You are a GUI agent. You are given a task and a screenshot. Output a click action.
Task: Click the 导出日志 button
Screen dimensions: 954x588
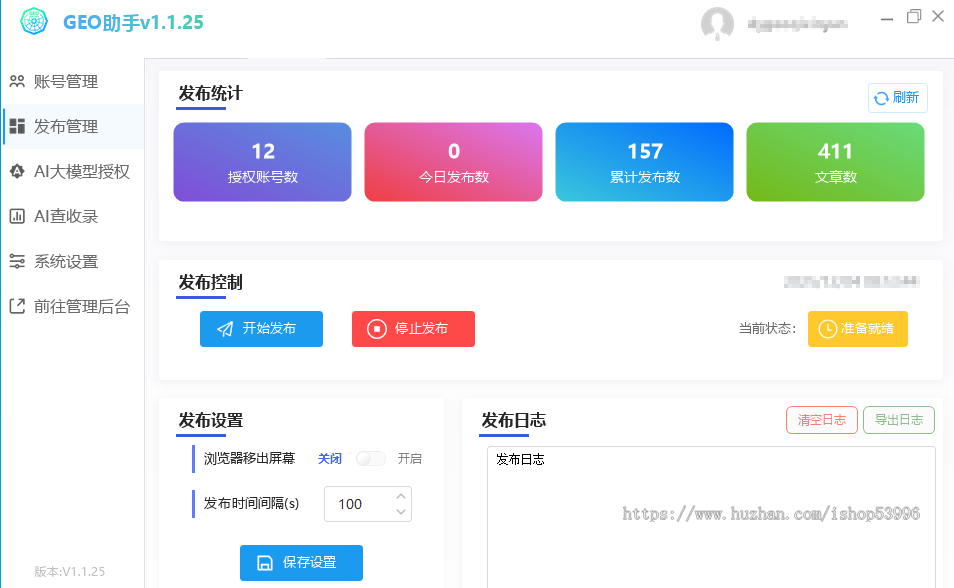tap(898, 420)
